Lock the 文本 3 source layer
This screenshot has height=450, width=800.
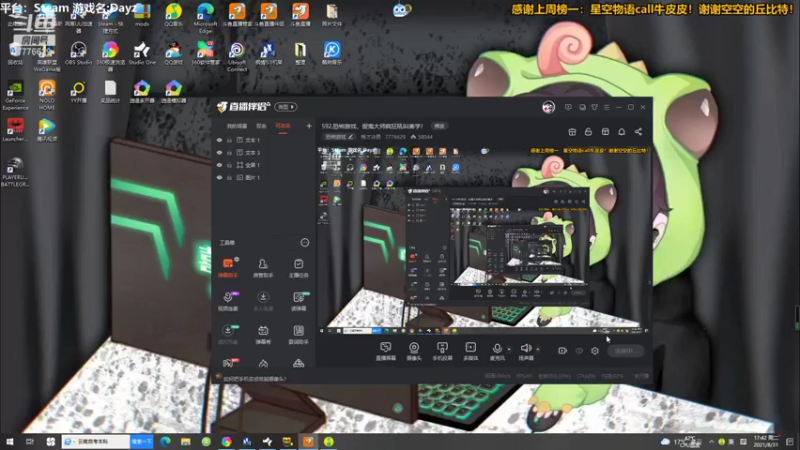coord(229,153)
